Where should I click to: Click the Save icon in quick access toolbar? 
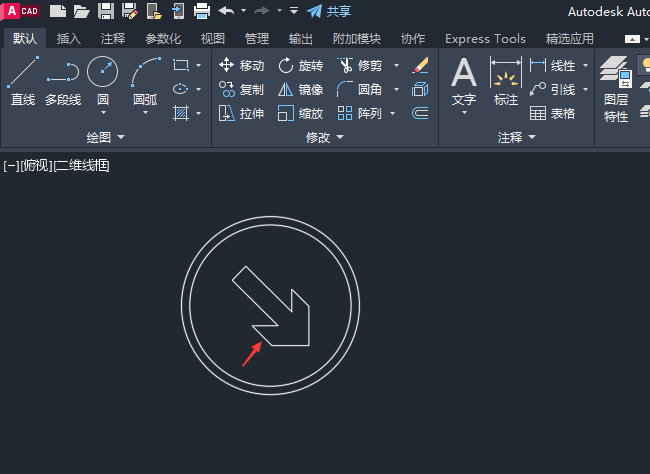click(108, 11)
